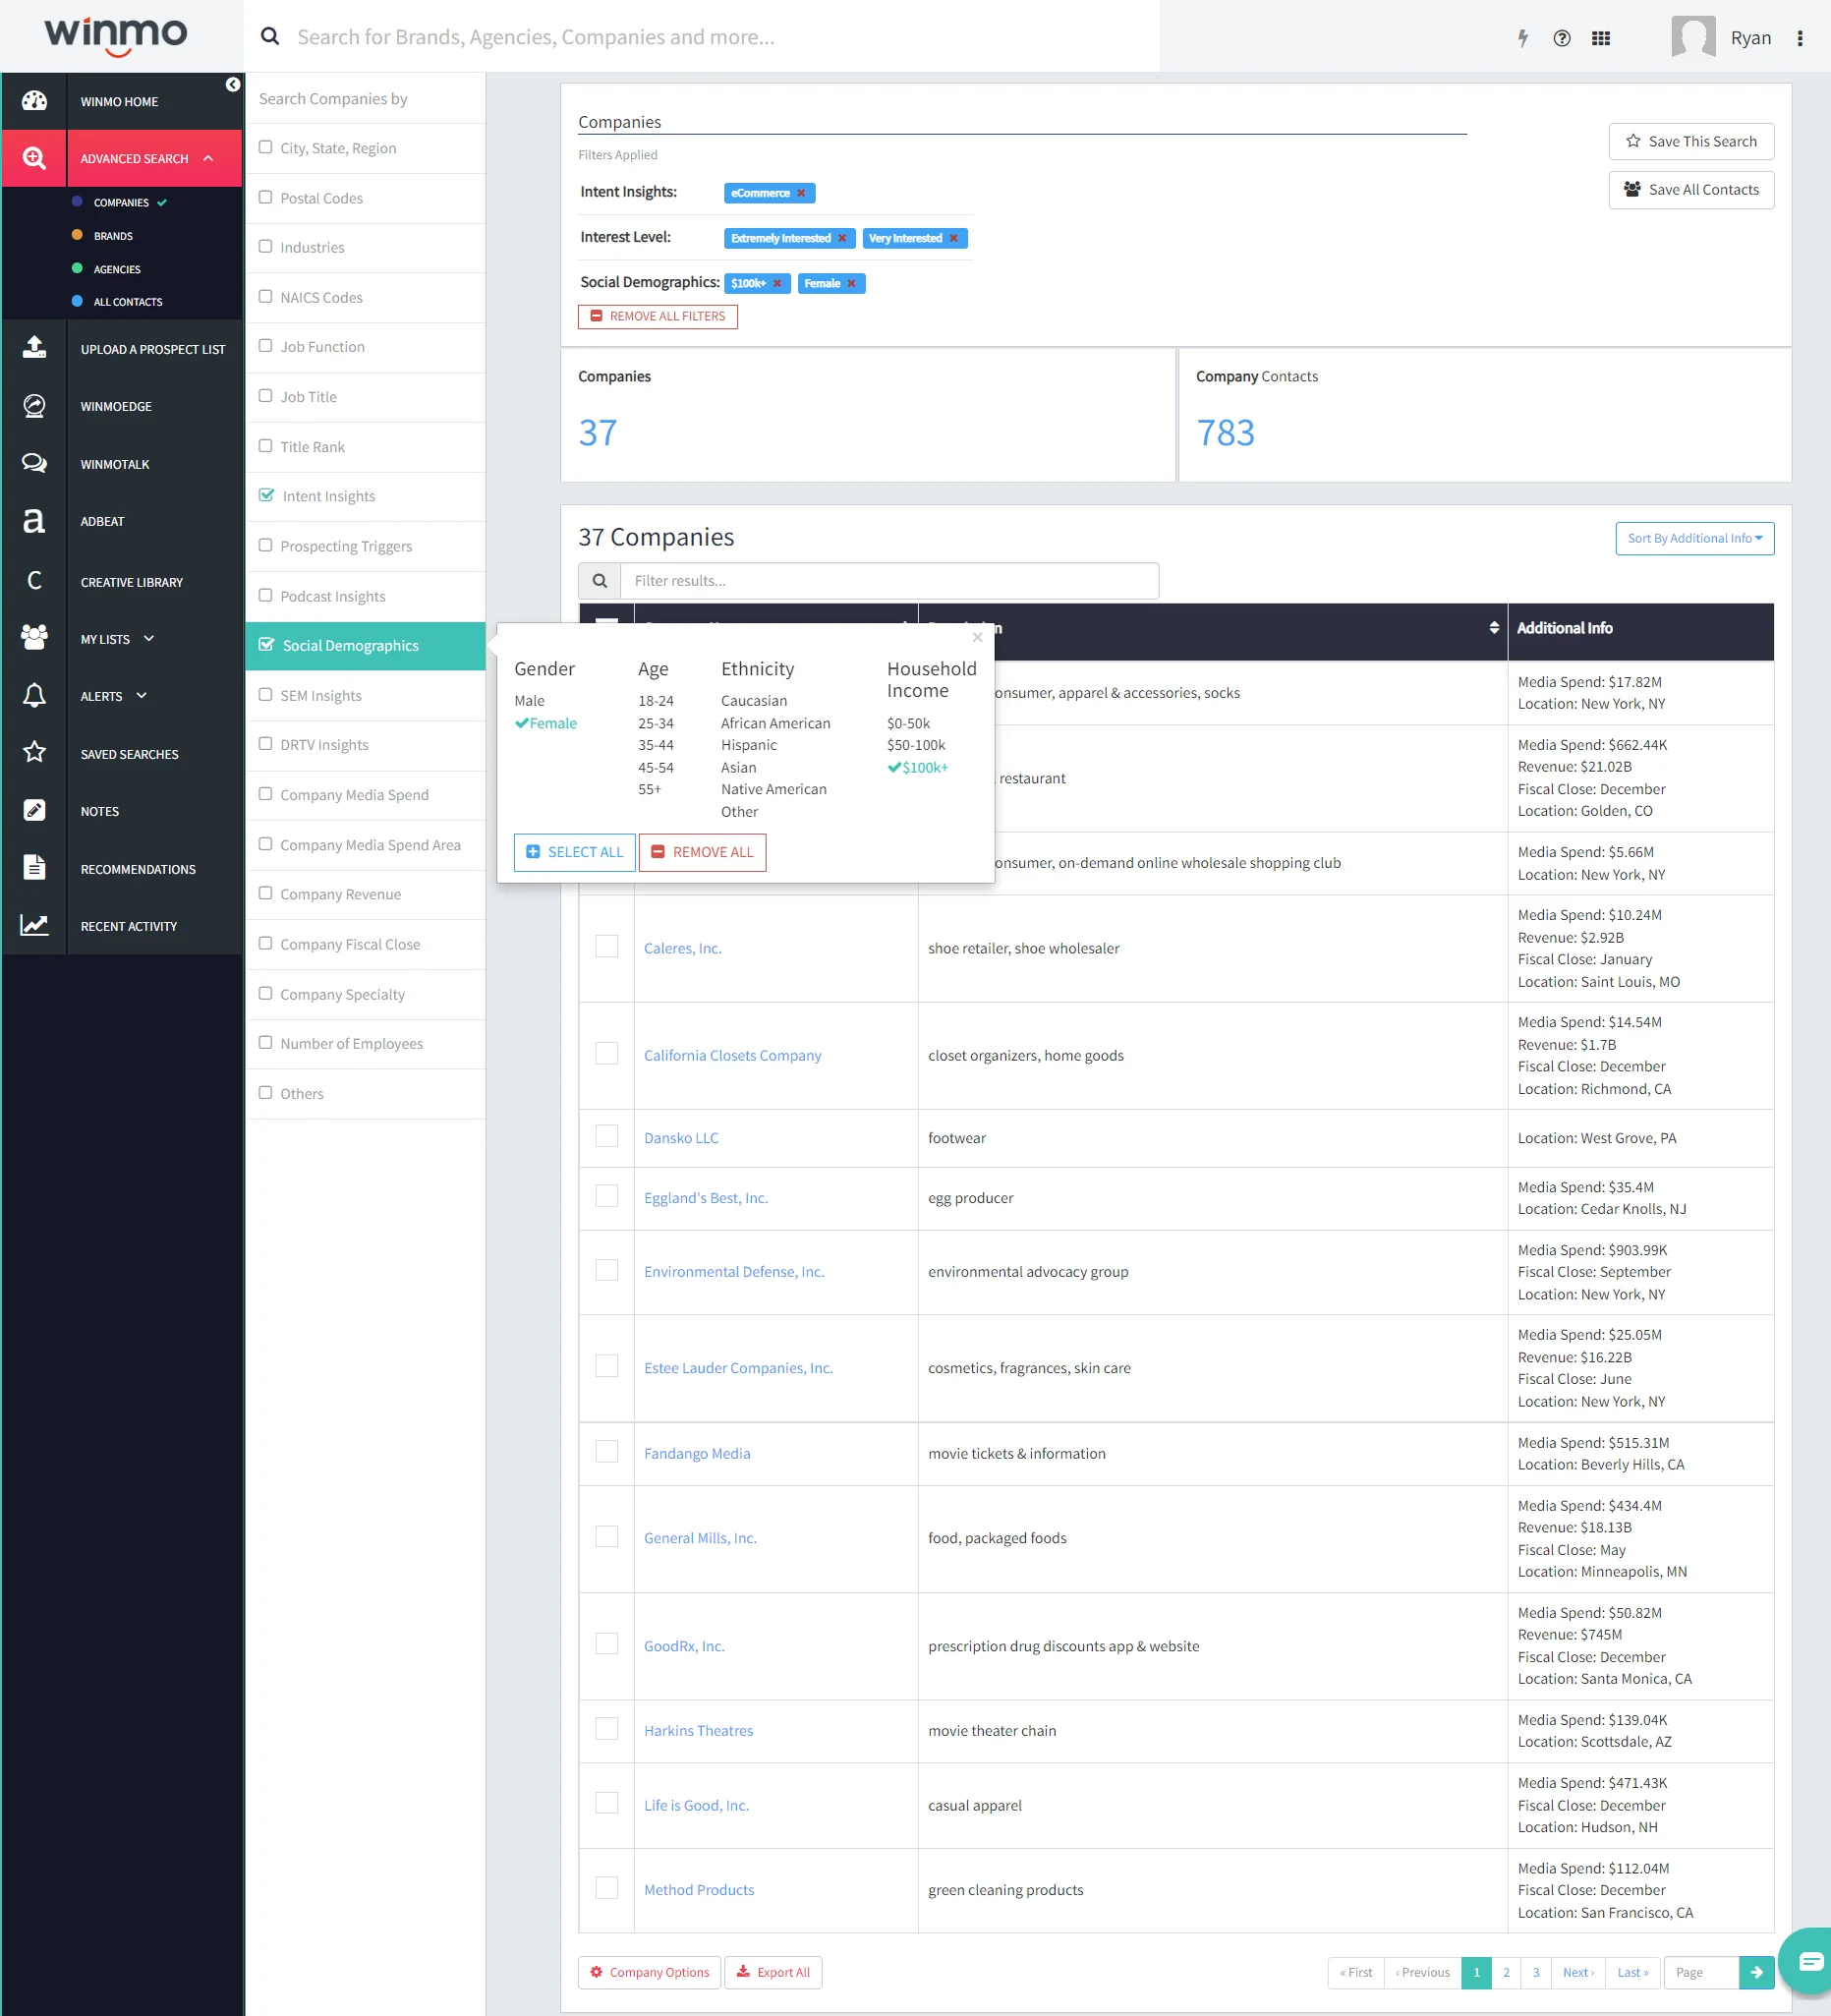Click the Filter results input field

click(x=889, y=581)
